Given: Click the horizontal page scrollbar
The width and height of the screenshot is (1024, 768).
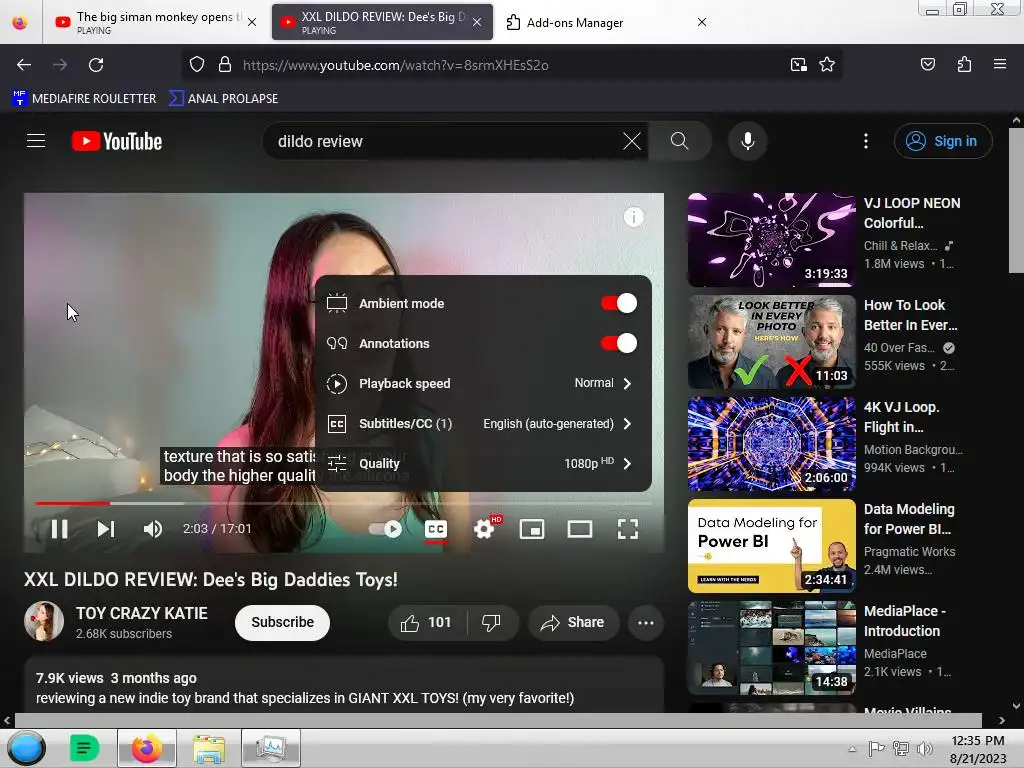Looking at the screenshot, I should point(498,720).
